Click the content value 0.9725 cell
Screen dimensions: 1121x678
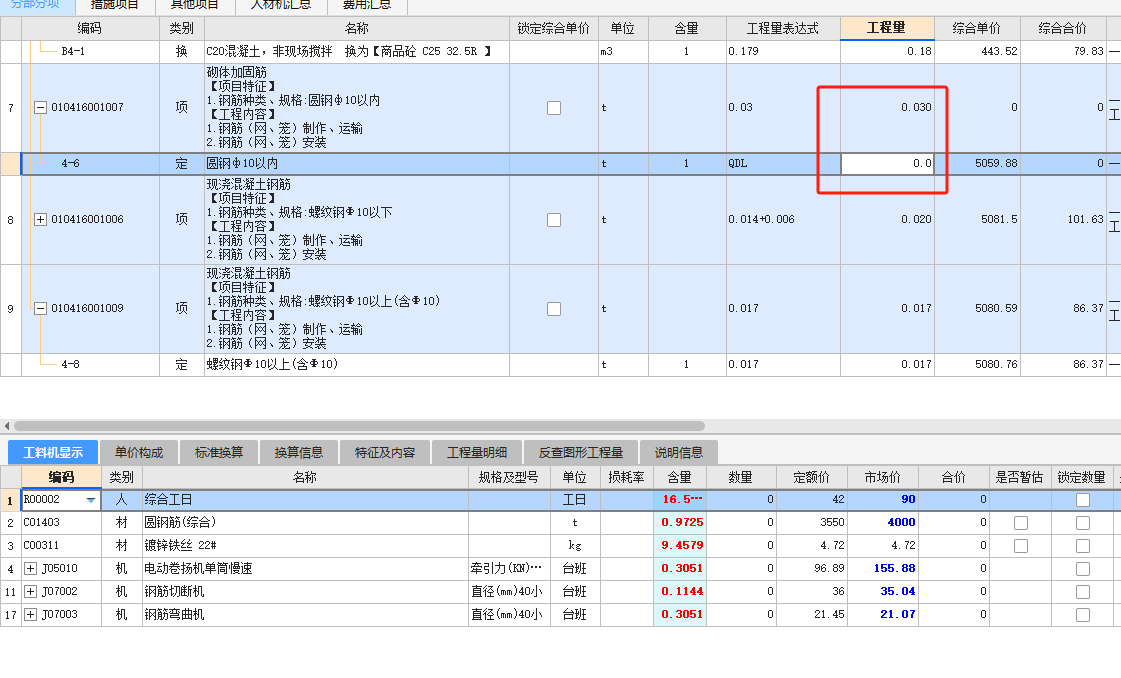click(x=679, y=523)
